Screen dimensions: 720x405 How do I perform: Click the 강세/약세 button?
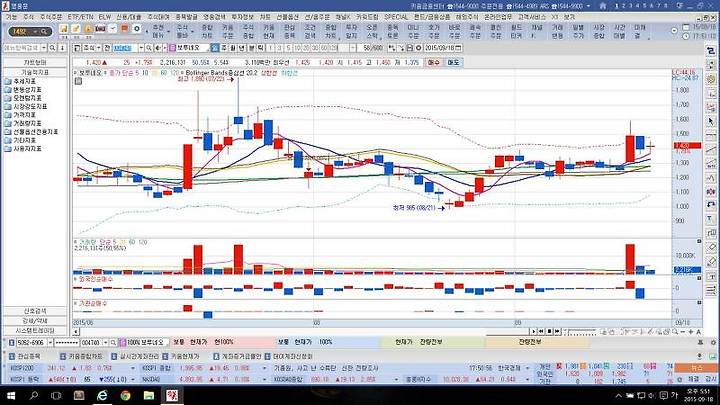point(35,321)
